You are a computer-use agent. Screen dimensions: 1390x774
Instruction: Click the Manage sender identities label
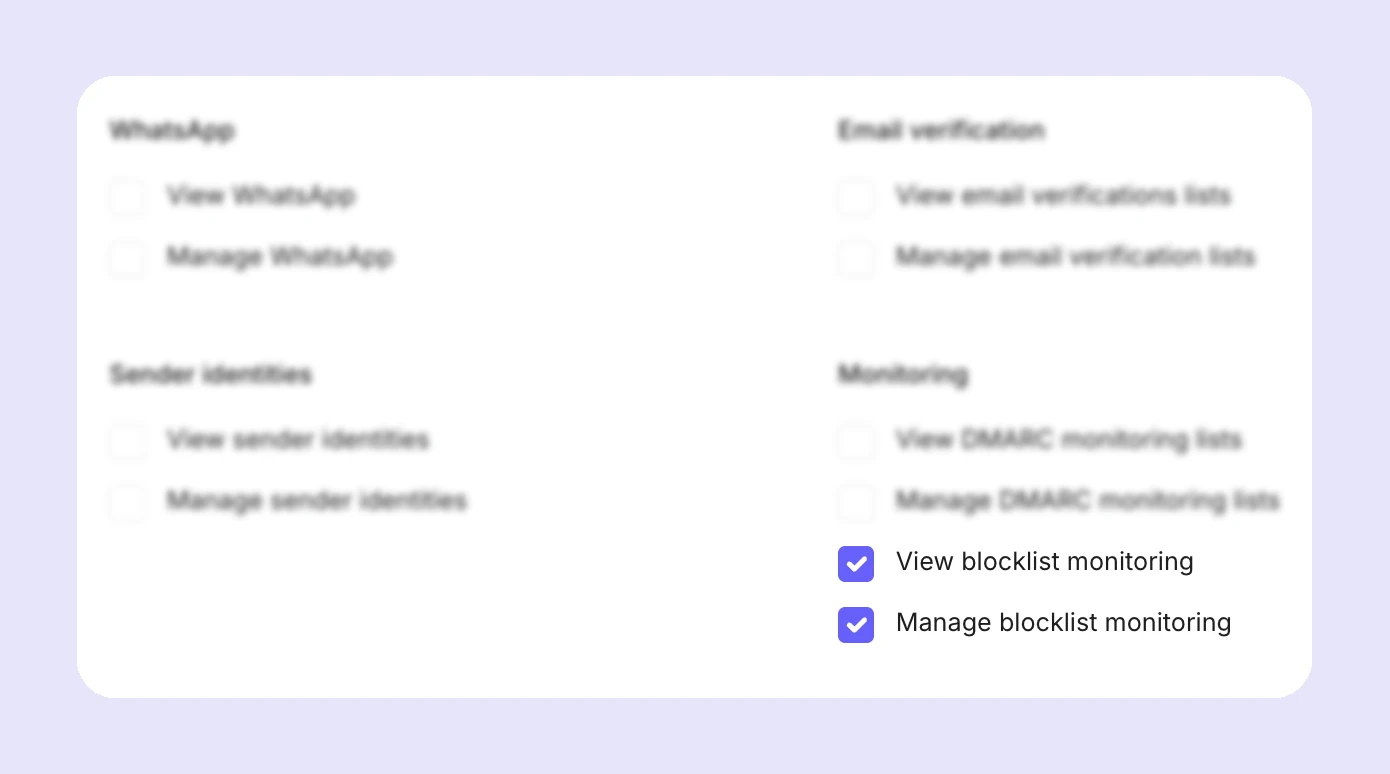(316, 501)
